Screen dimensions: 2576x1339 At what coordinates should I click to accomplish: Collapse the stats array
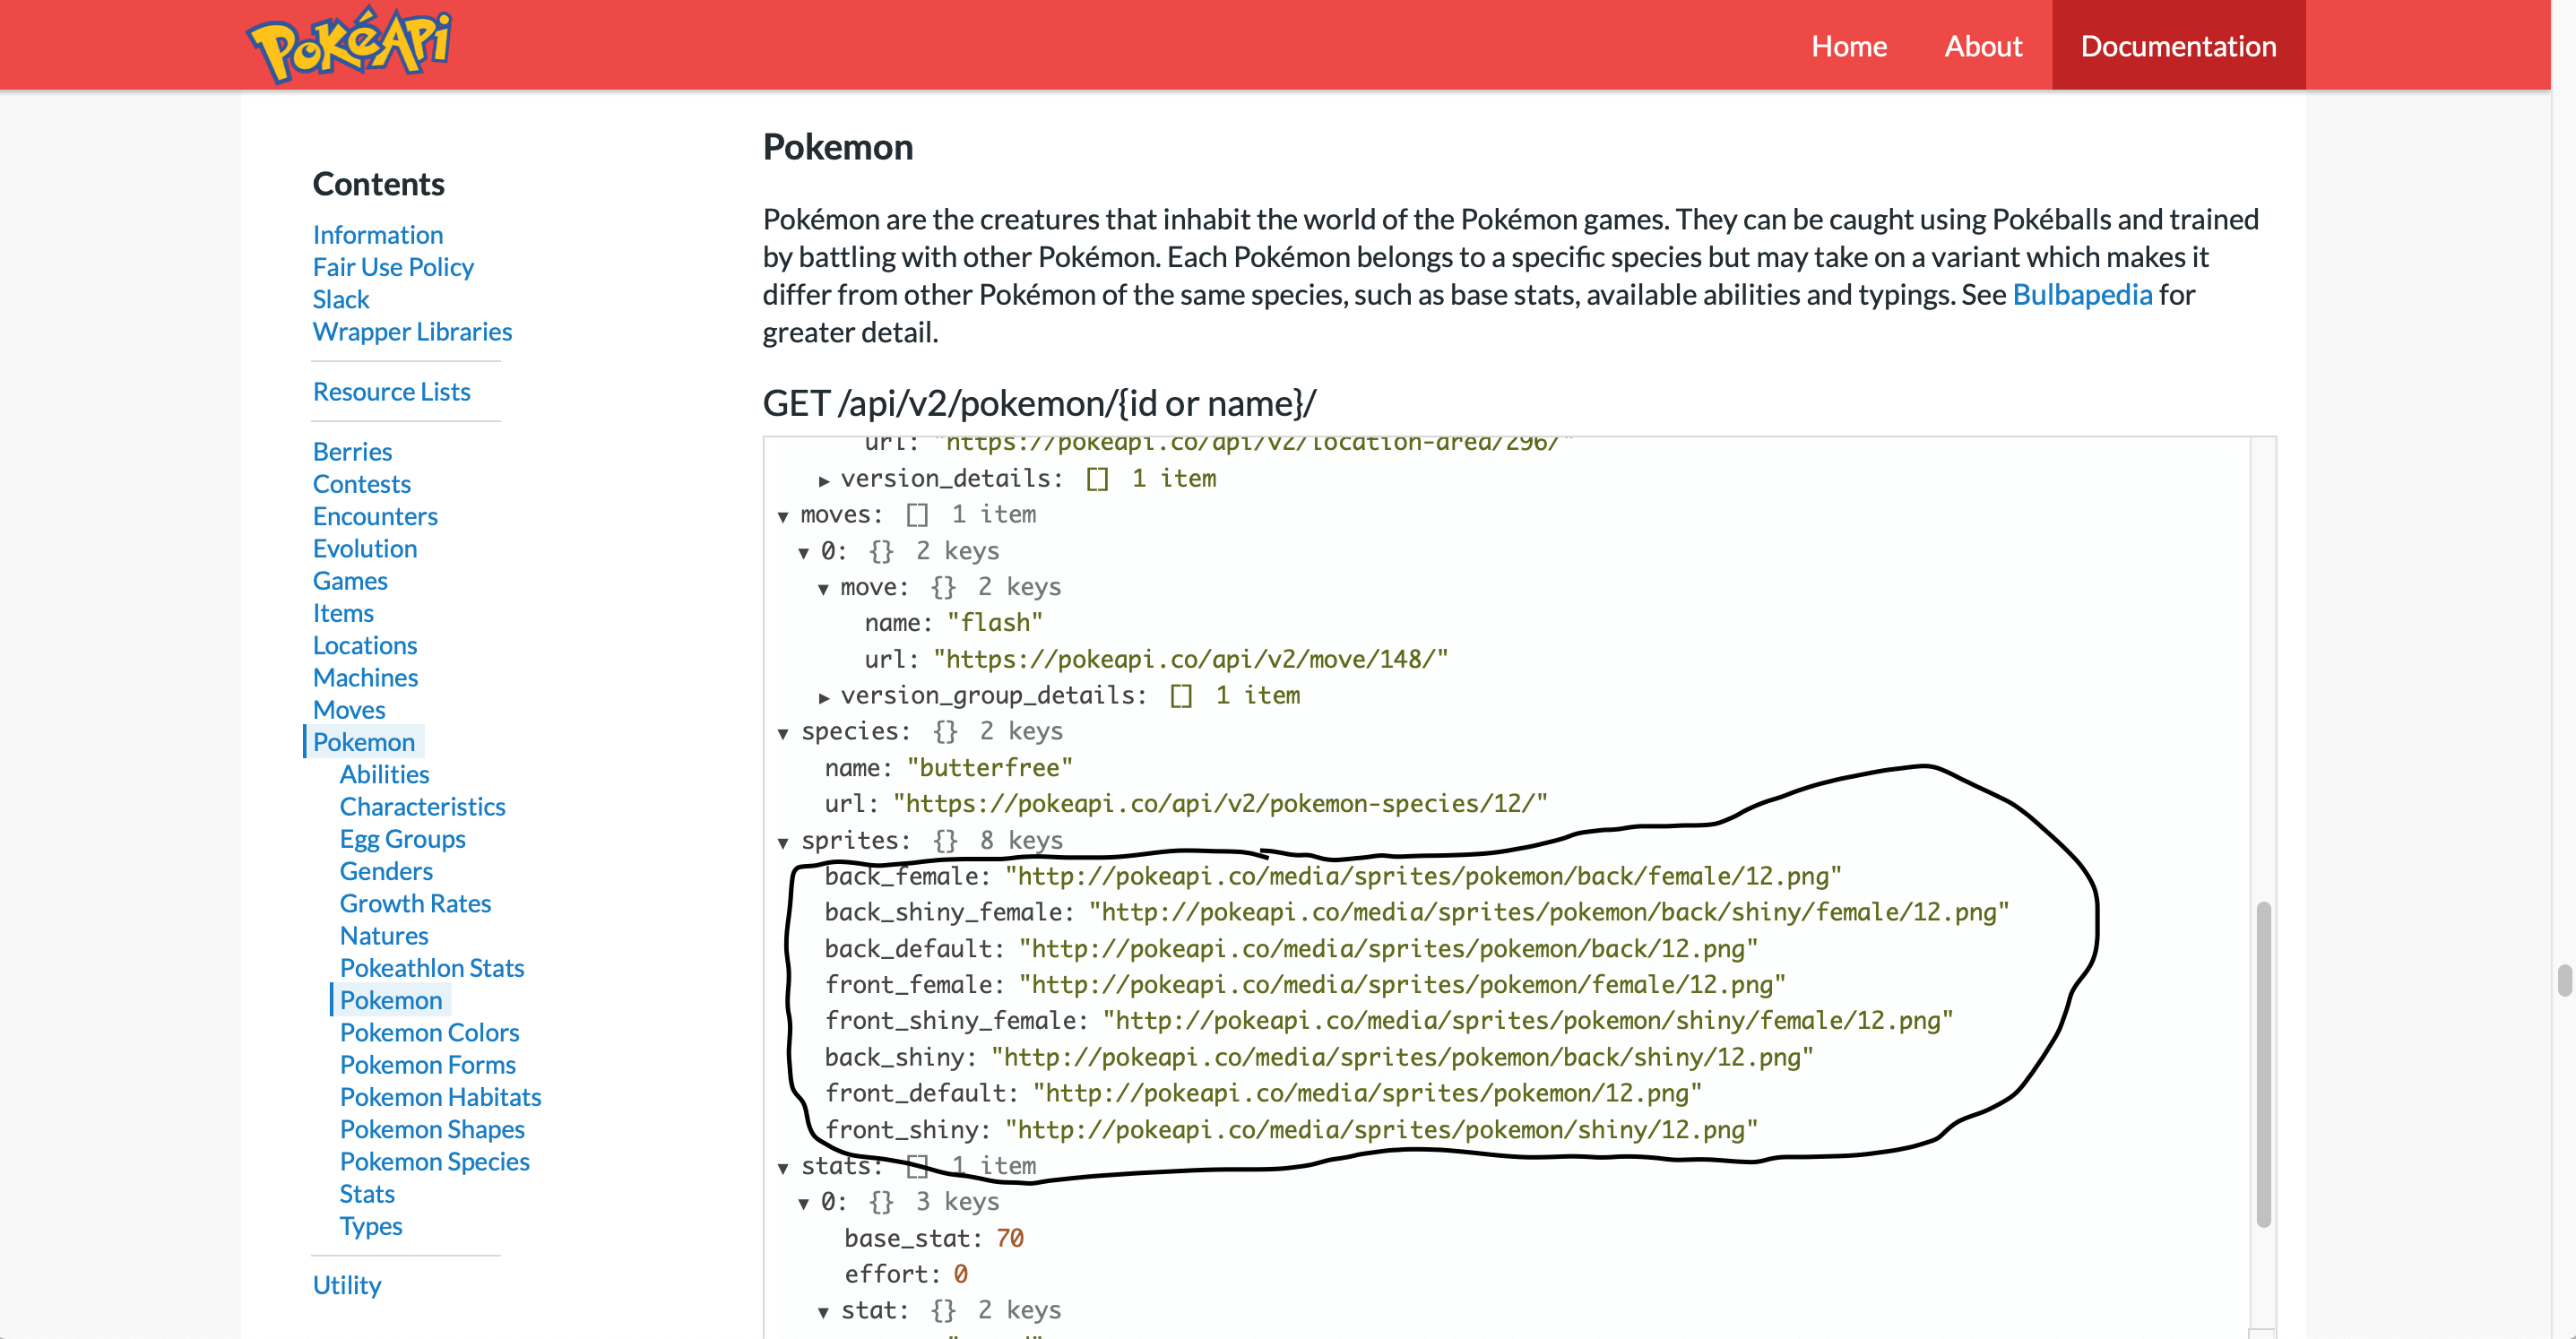(x=784, y=1166)
